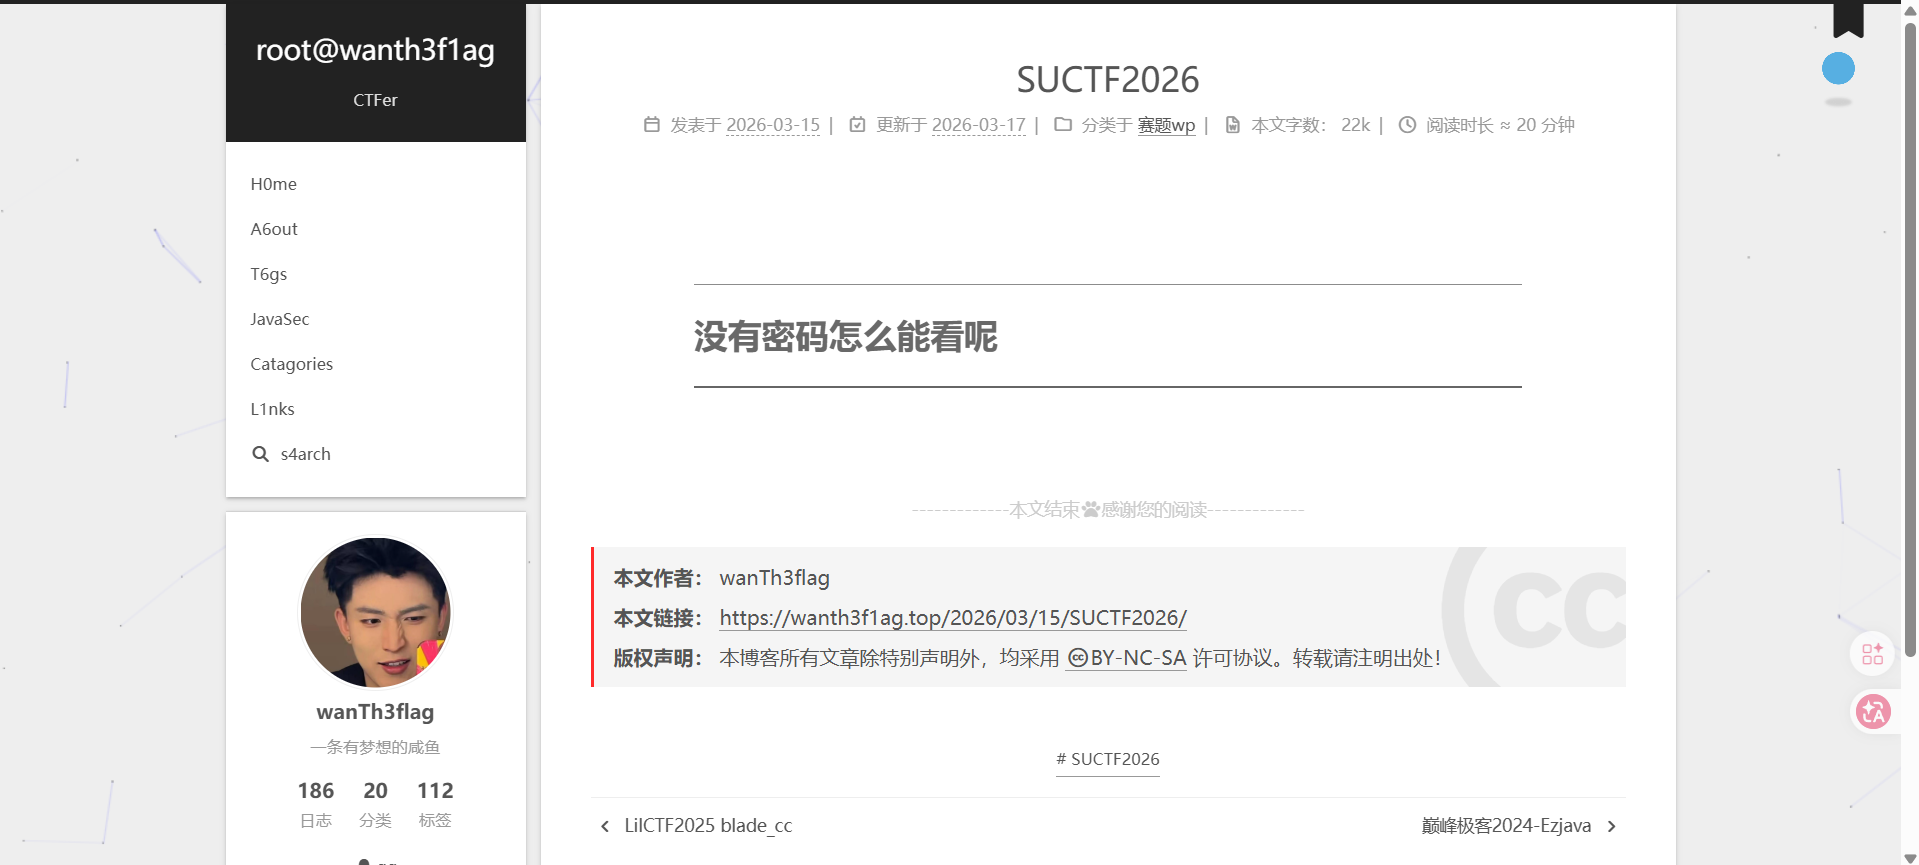Image resolution: width=1919 pixels, height=865 pixels.
Task: Open the pink grid widget icon
Action: coord(1872,654)
